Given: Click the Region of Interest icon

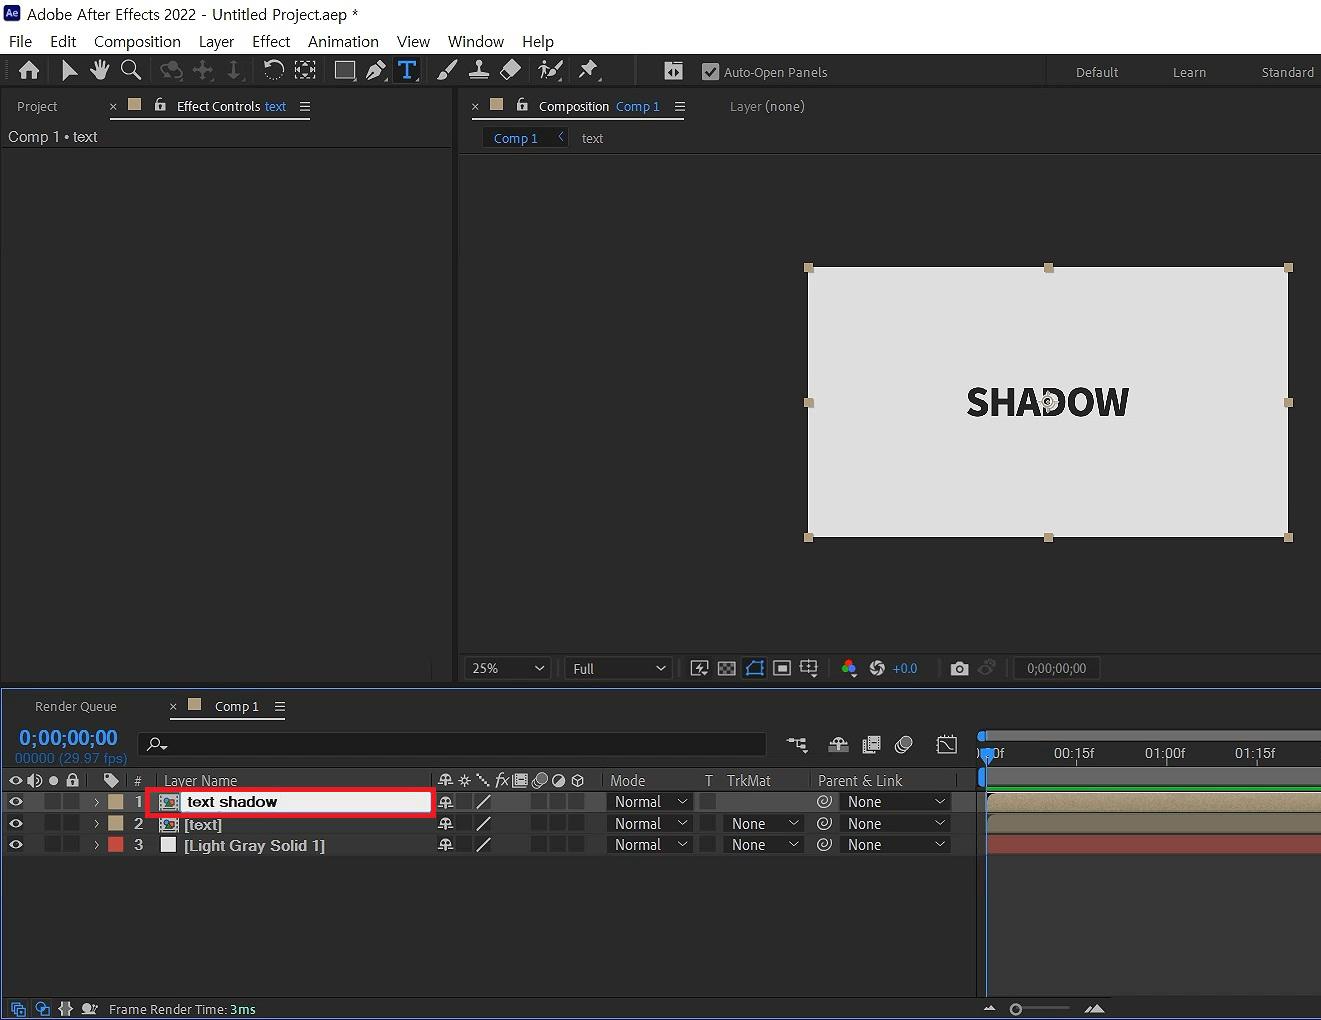Looking at the screenshot, I should [x=782, y=668].
